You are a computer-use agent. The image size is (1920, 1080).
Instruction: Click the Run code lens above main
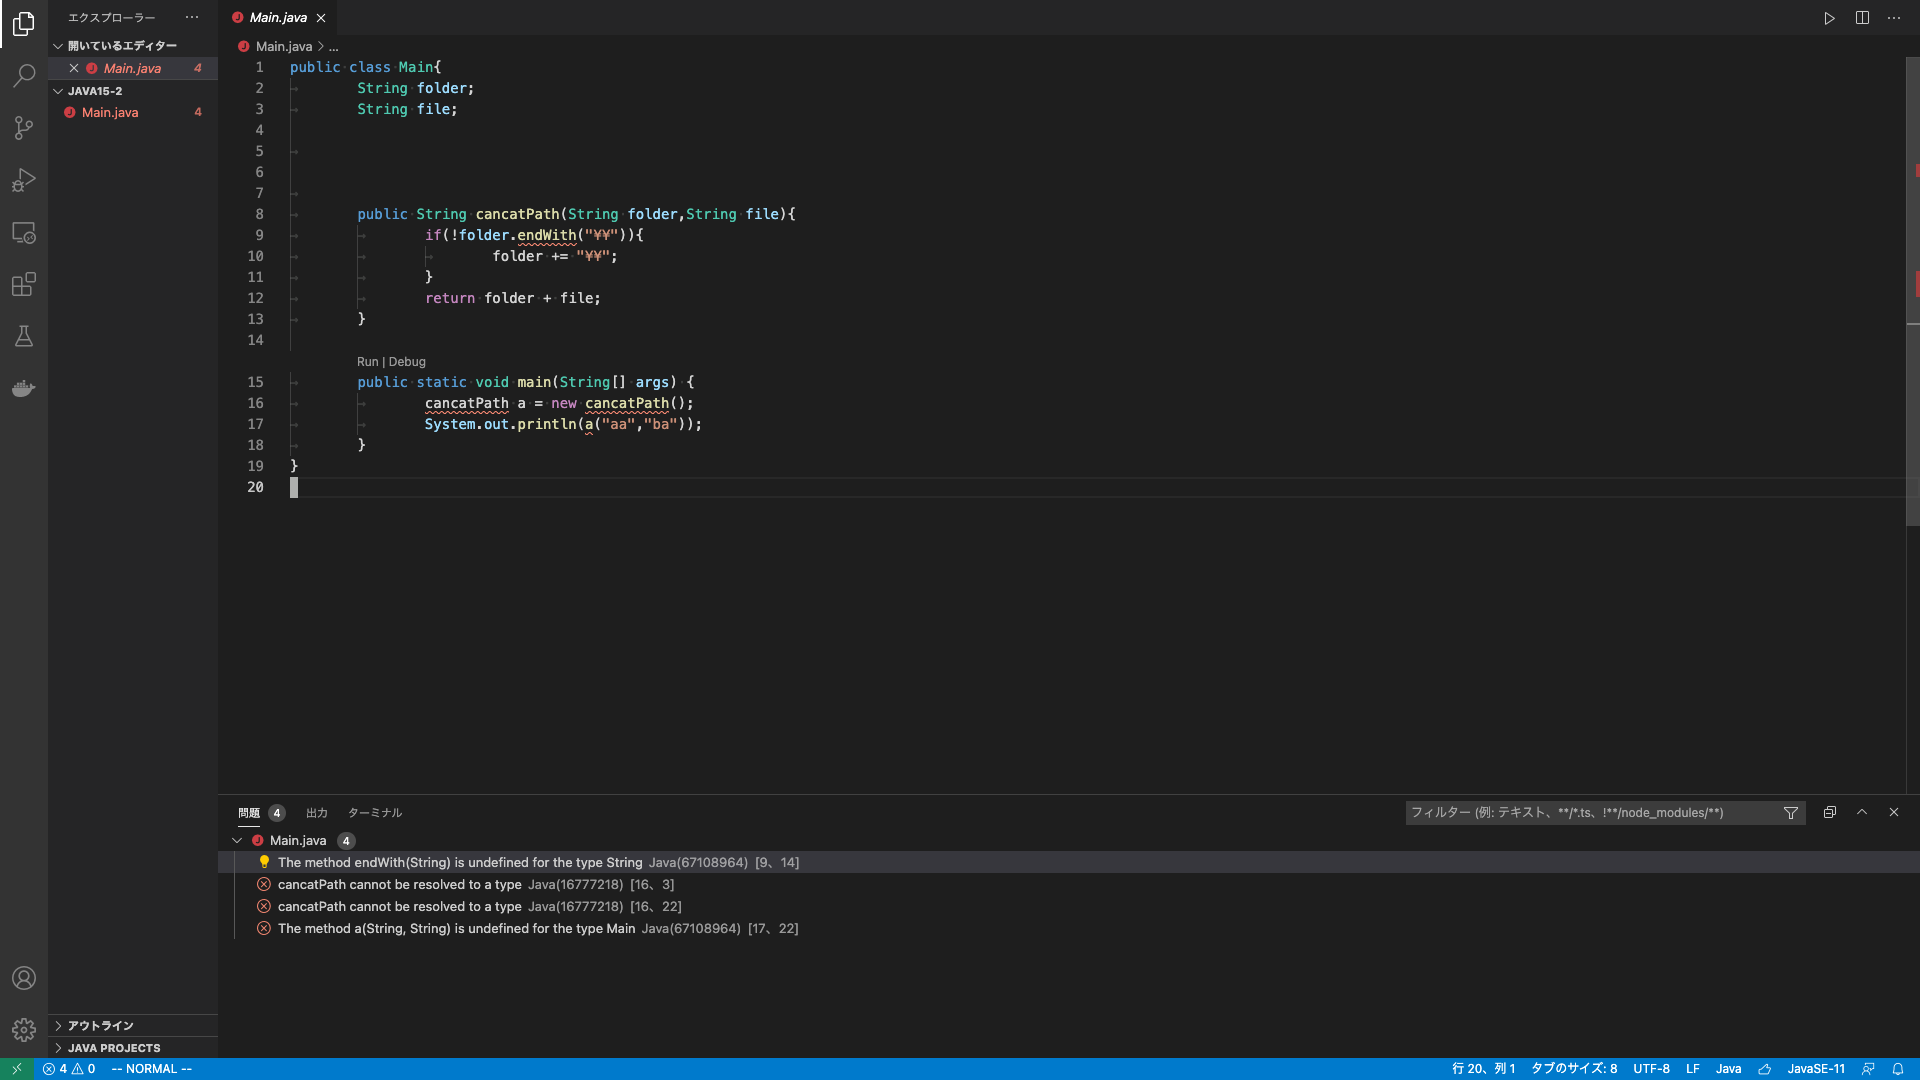(367, 362)
